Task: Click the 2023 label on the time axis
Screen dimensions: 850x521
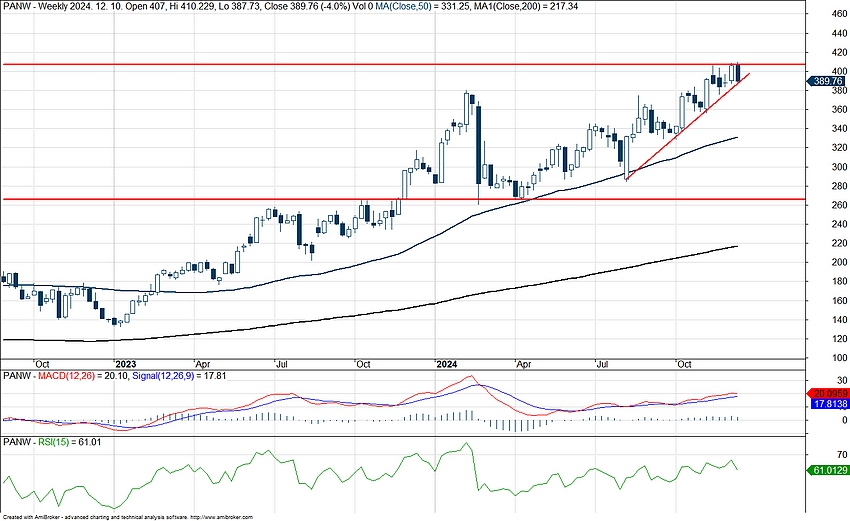Action: [126, 364]
